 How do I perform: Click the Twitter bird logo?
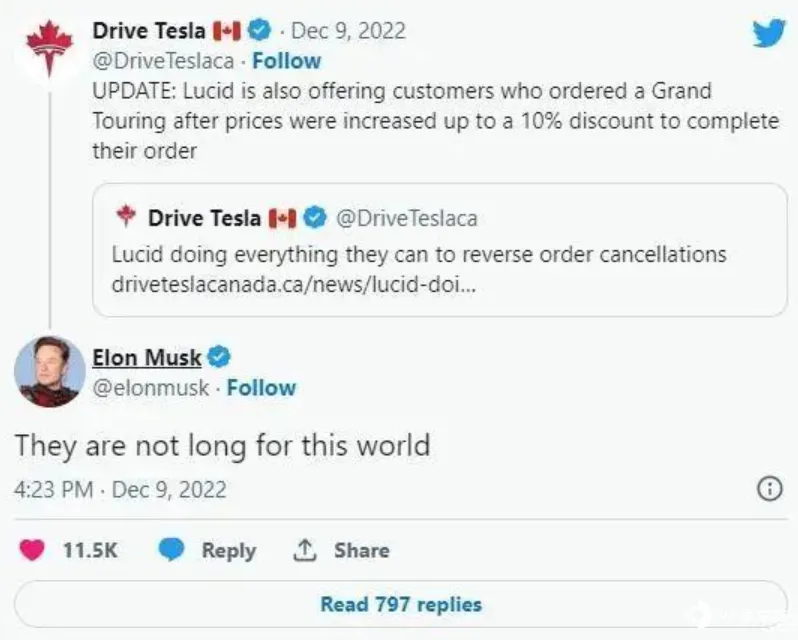[x=769, y=33]
